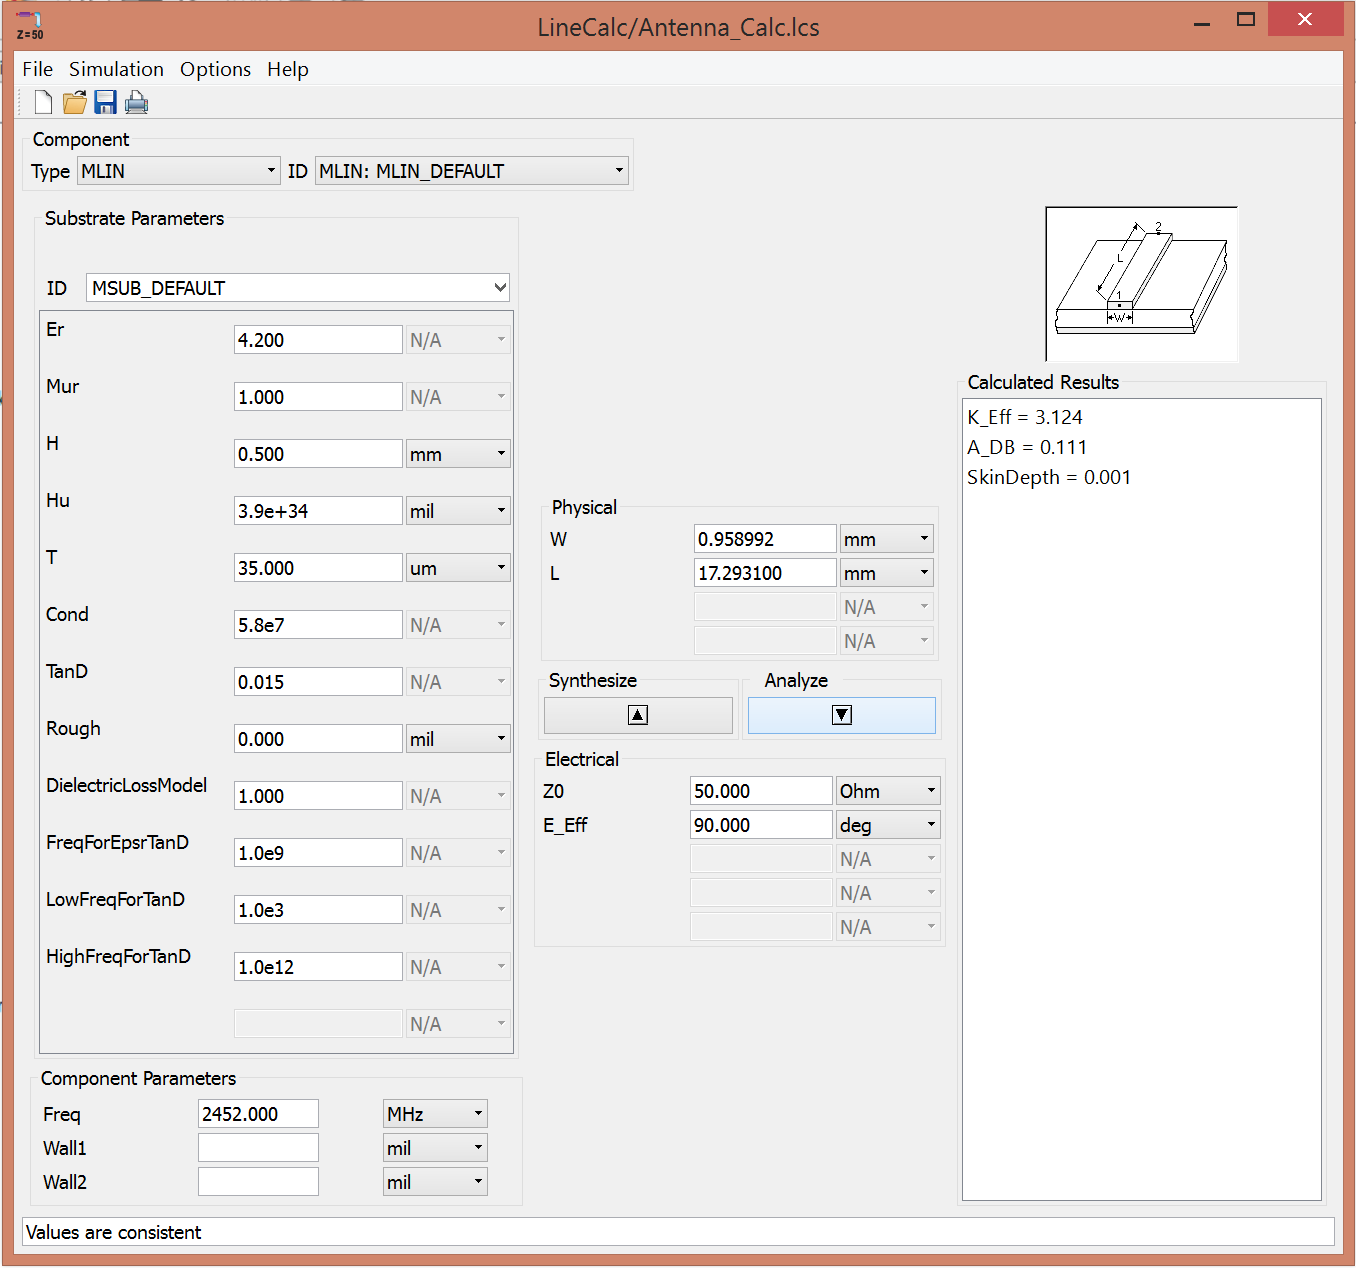Screen dimensions: 1356x1268
Task: Change the W unit mm dropdown
Action: coord(887,539)
